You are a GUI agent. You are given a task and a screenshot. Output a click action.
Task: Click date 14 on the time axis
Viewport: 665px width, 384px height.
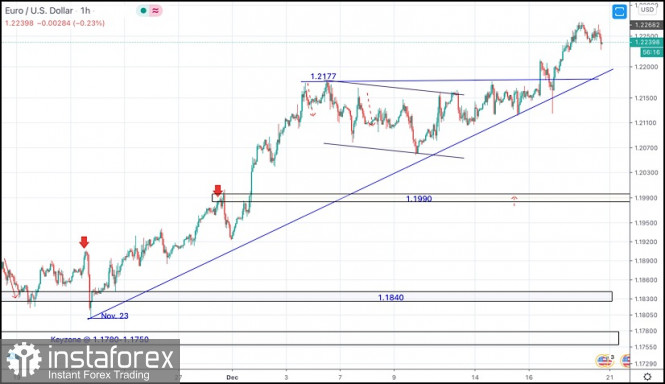point(475,377)
